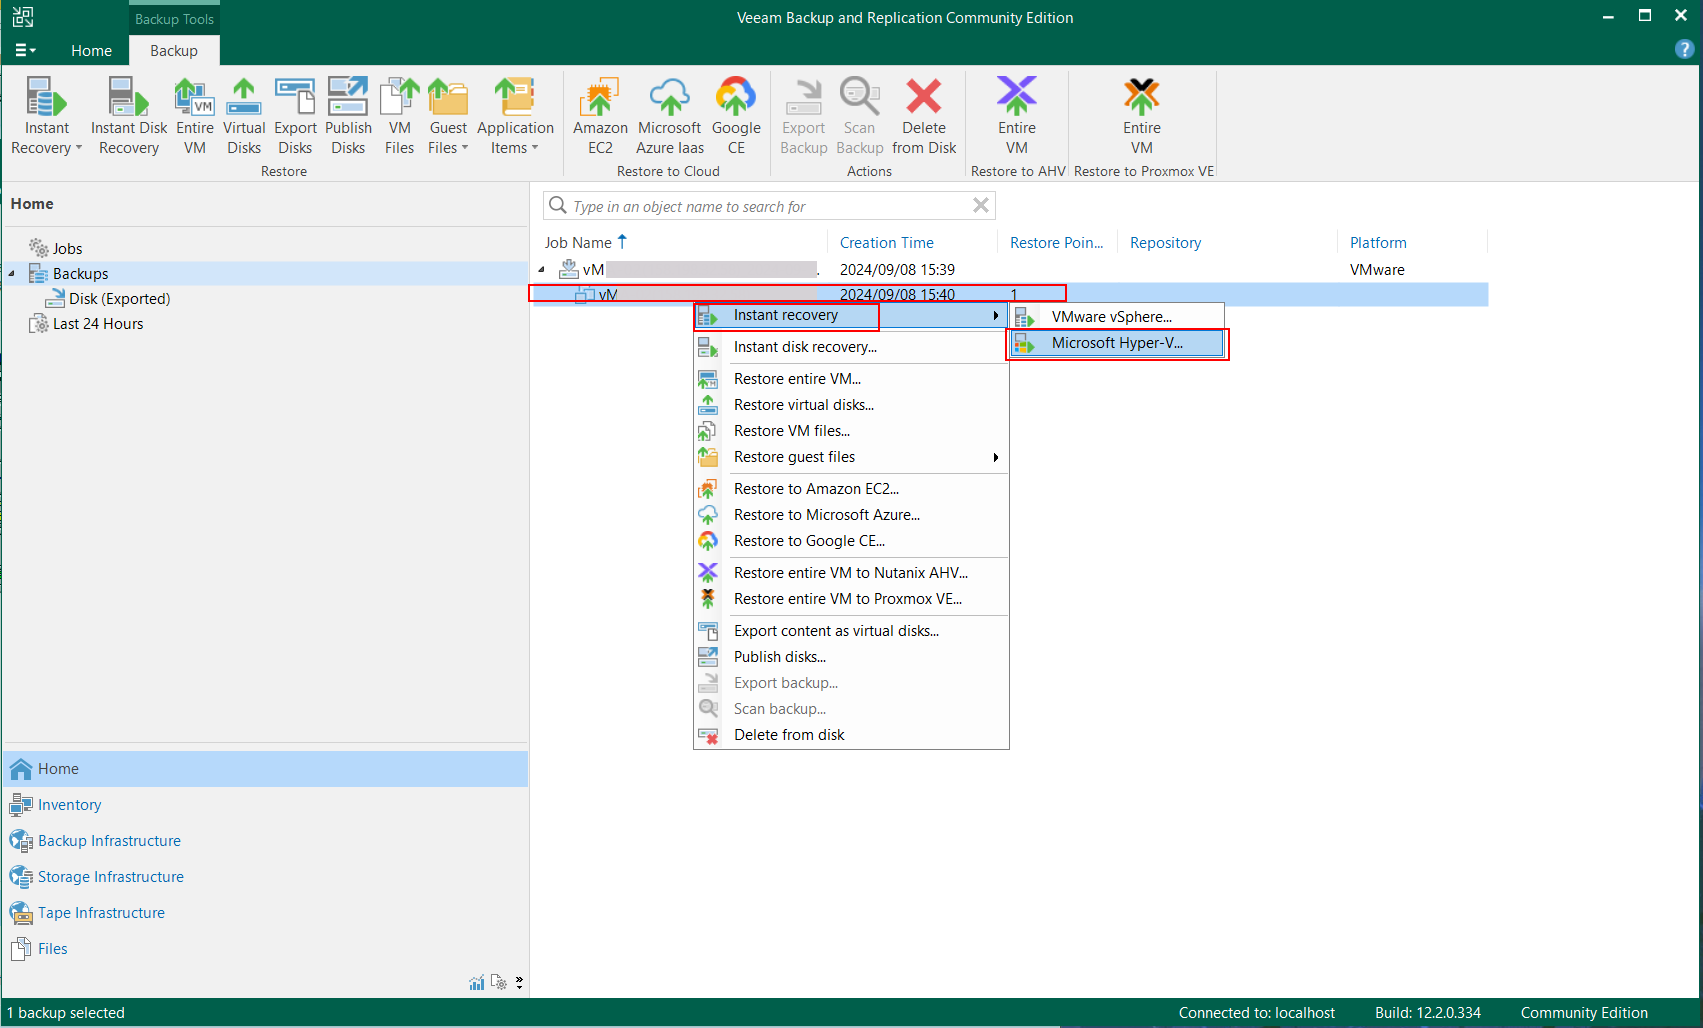Image resolution: width=1703 pixels, height=1028 pixels.
Task: Click the Export Disks ribbon icon
Action: [x=295, y=98]
